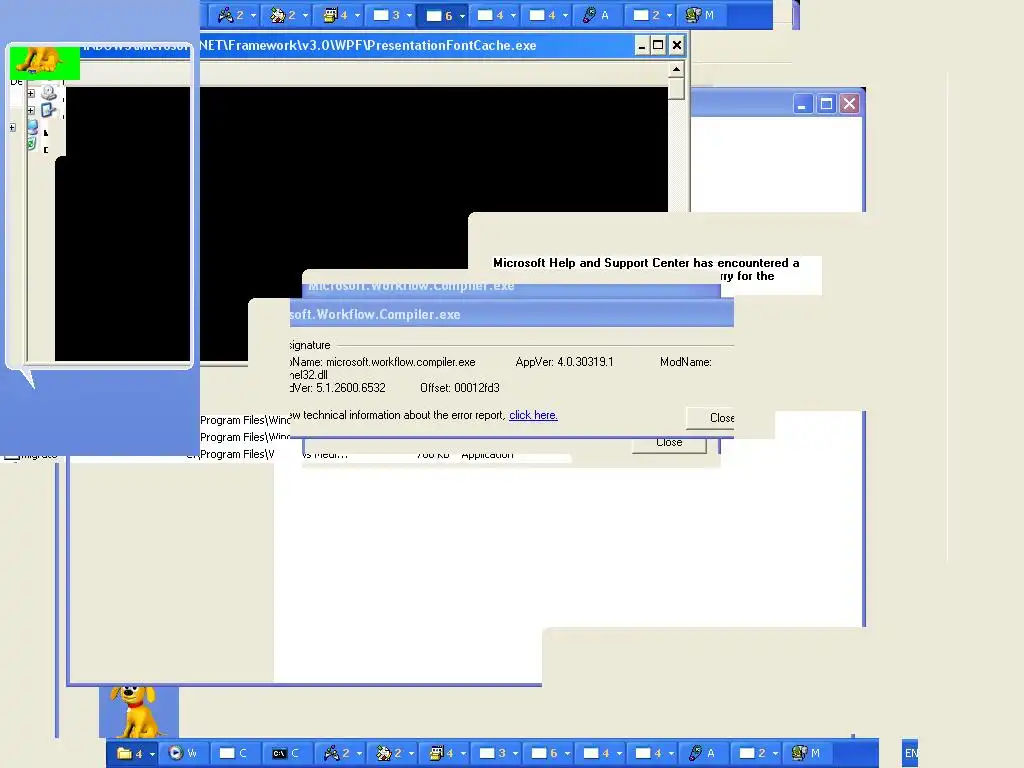Click the 'Ver: 5.1.2600.6532' text

pos(338,388)
